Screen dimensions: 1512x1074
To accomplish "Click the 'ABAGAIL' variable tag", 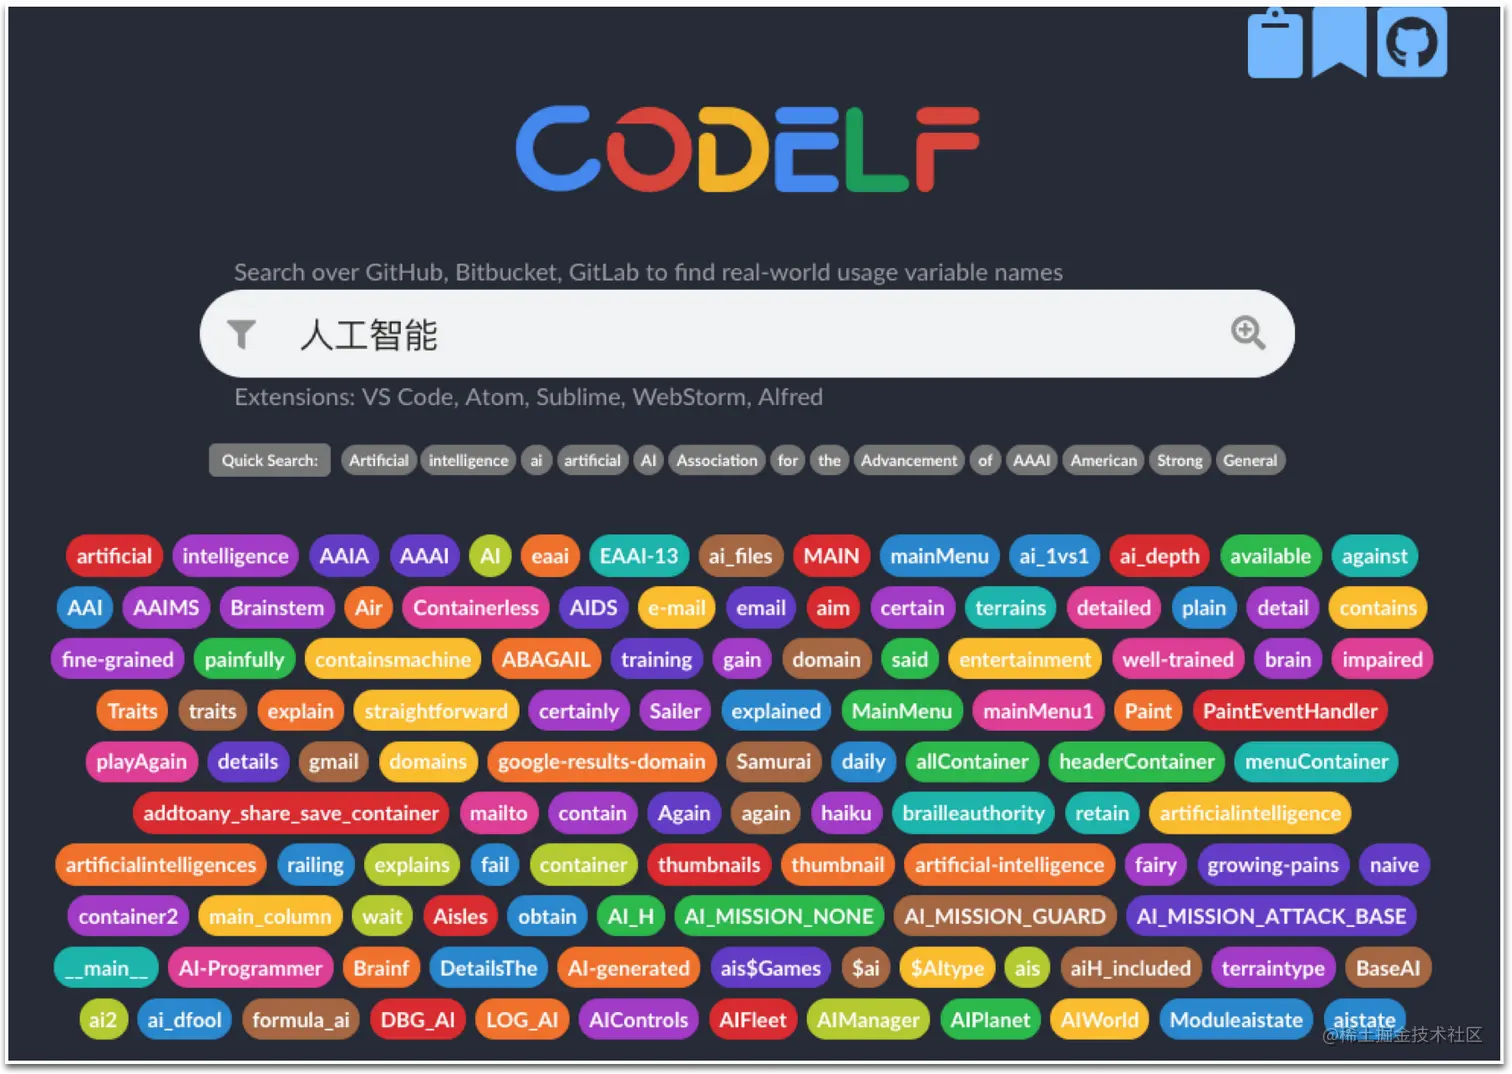I will (546, 660).
